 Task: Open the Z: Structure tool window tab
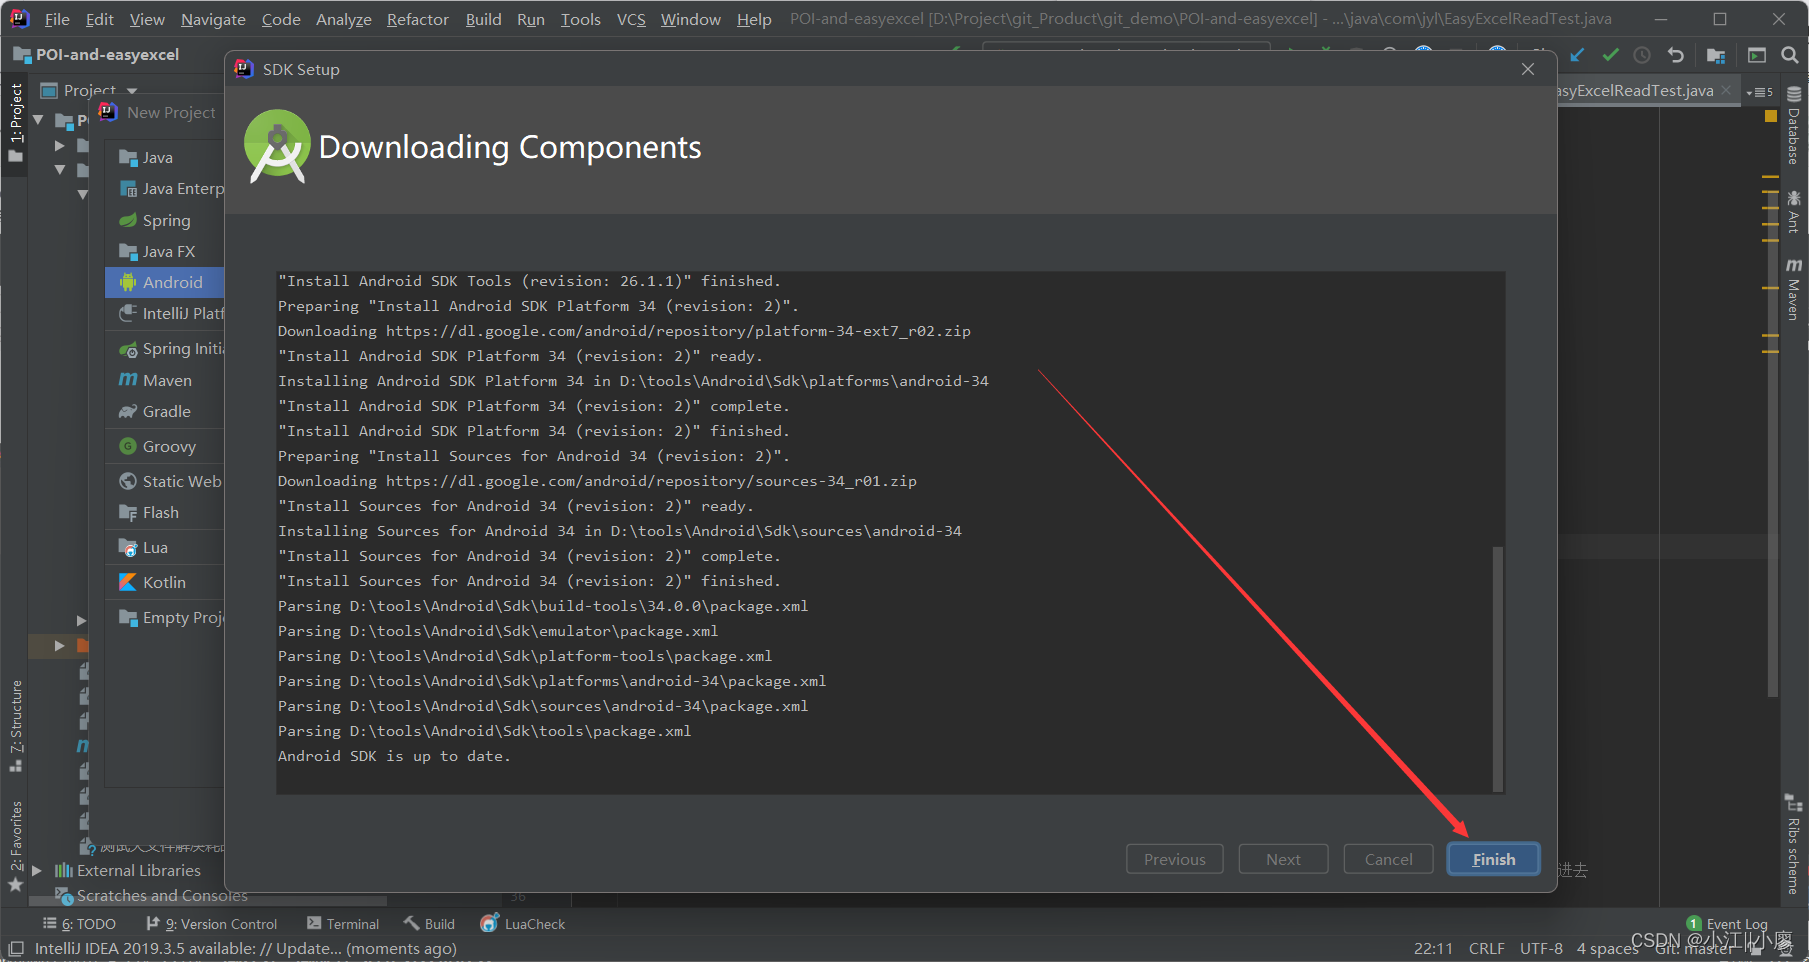(x=16, y=725)
